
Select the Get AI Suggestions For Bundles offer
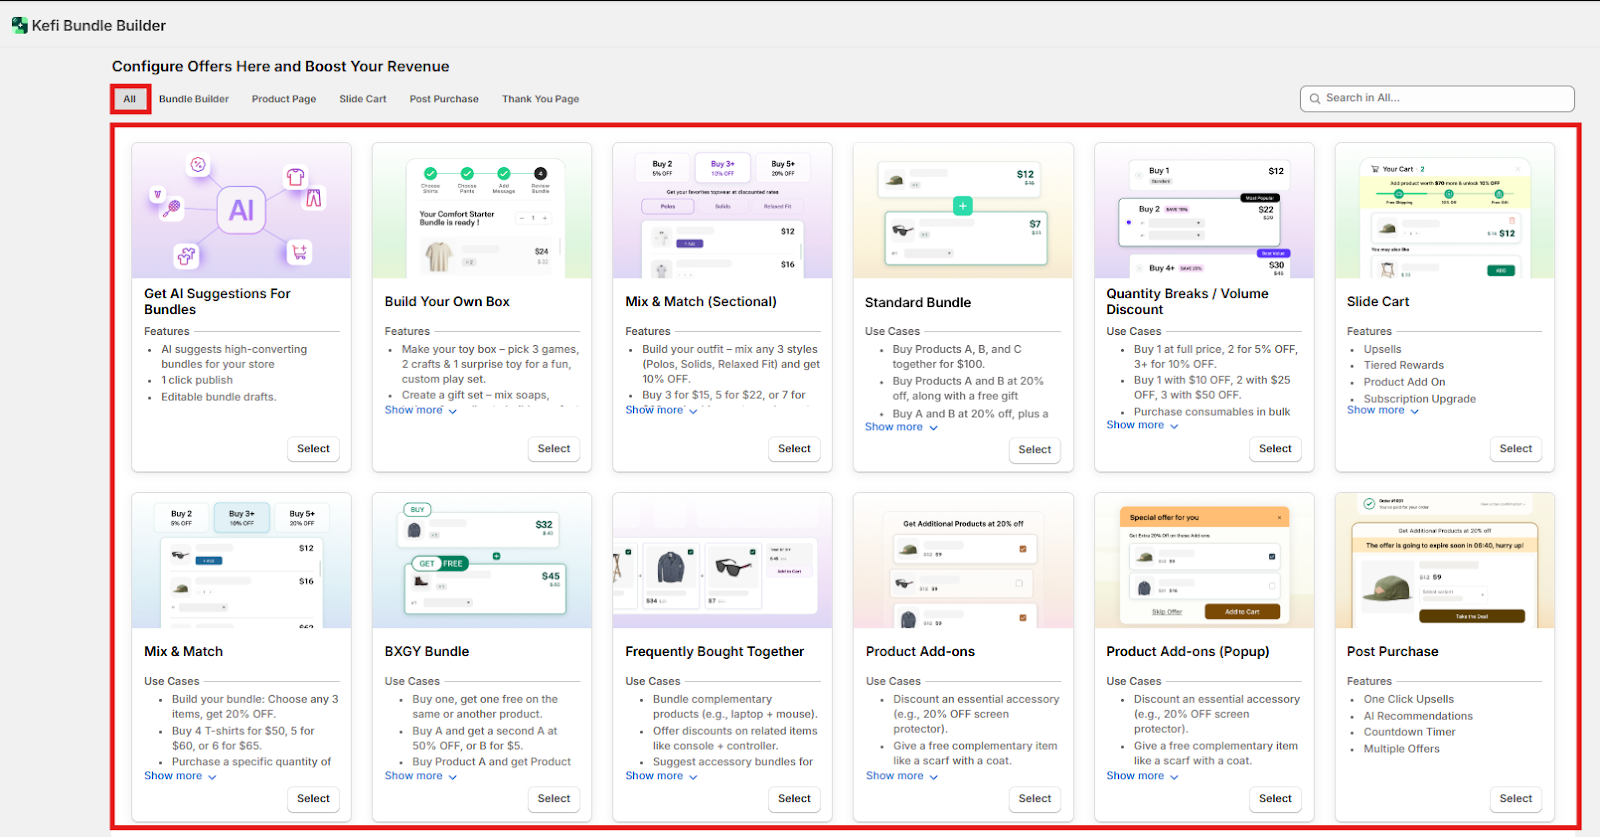(x=313, y=449)
